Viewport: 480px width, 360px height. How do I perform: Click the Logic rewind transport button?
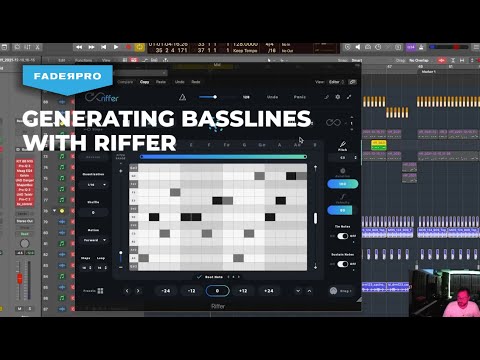(x=79, y=47)
